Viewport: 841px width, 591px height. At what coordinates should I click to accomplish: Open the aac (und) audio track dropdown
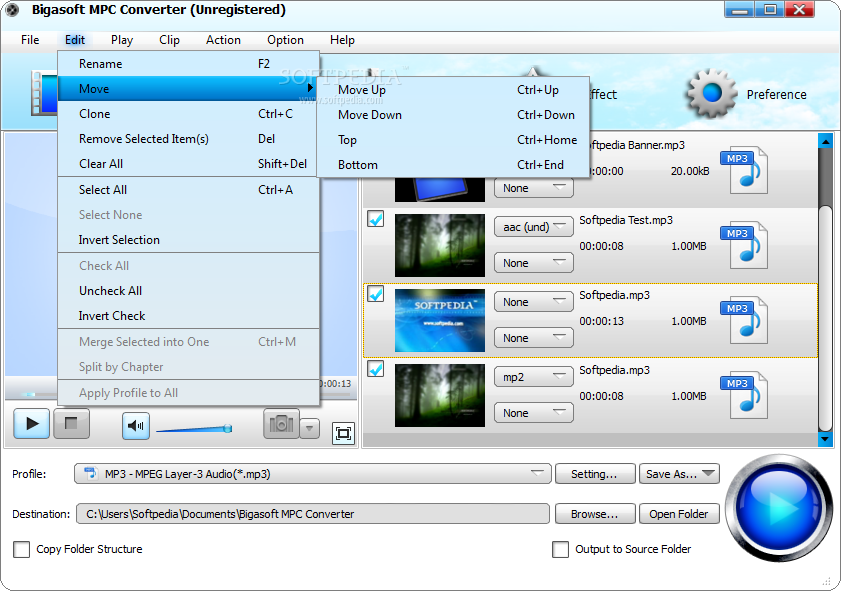click(534, 227)
